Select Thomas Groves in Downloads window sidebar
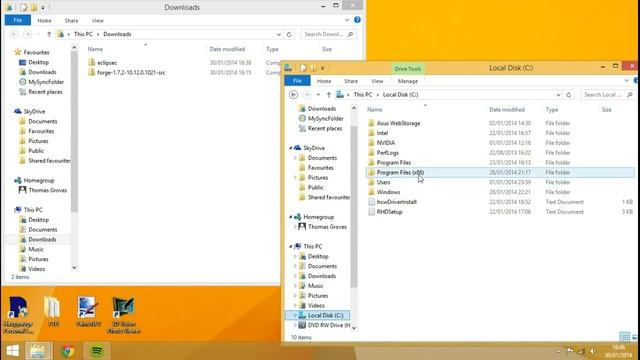 pyautogui.click(x=47, y=190)
